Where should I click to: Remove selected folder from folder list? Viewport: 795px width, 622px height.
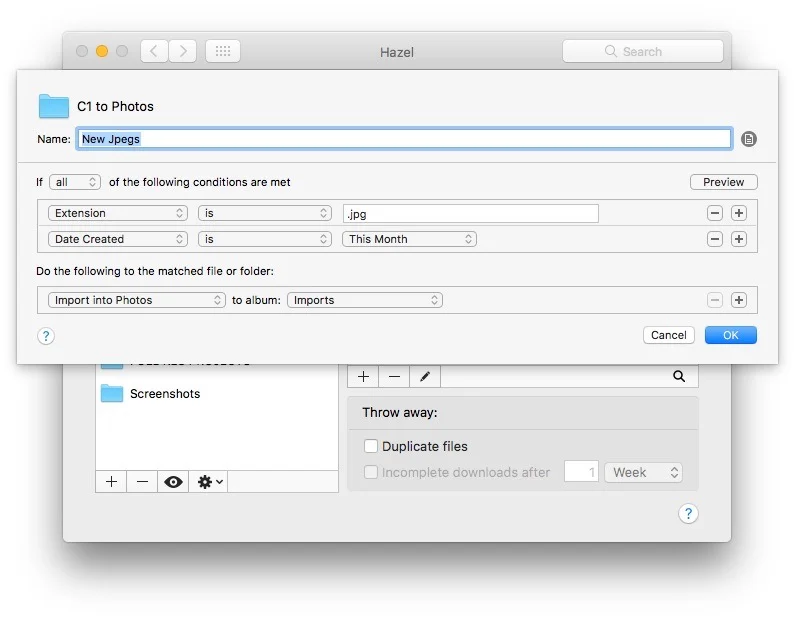[142, 482]
